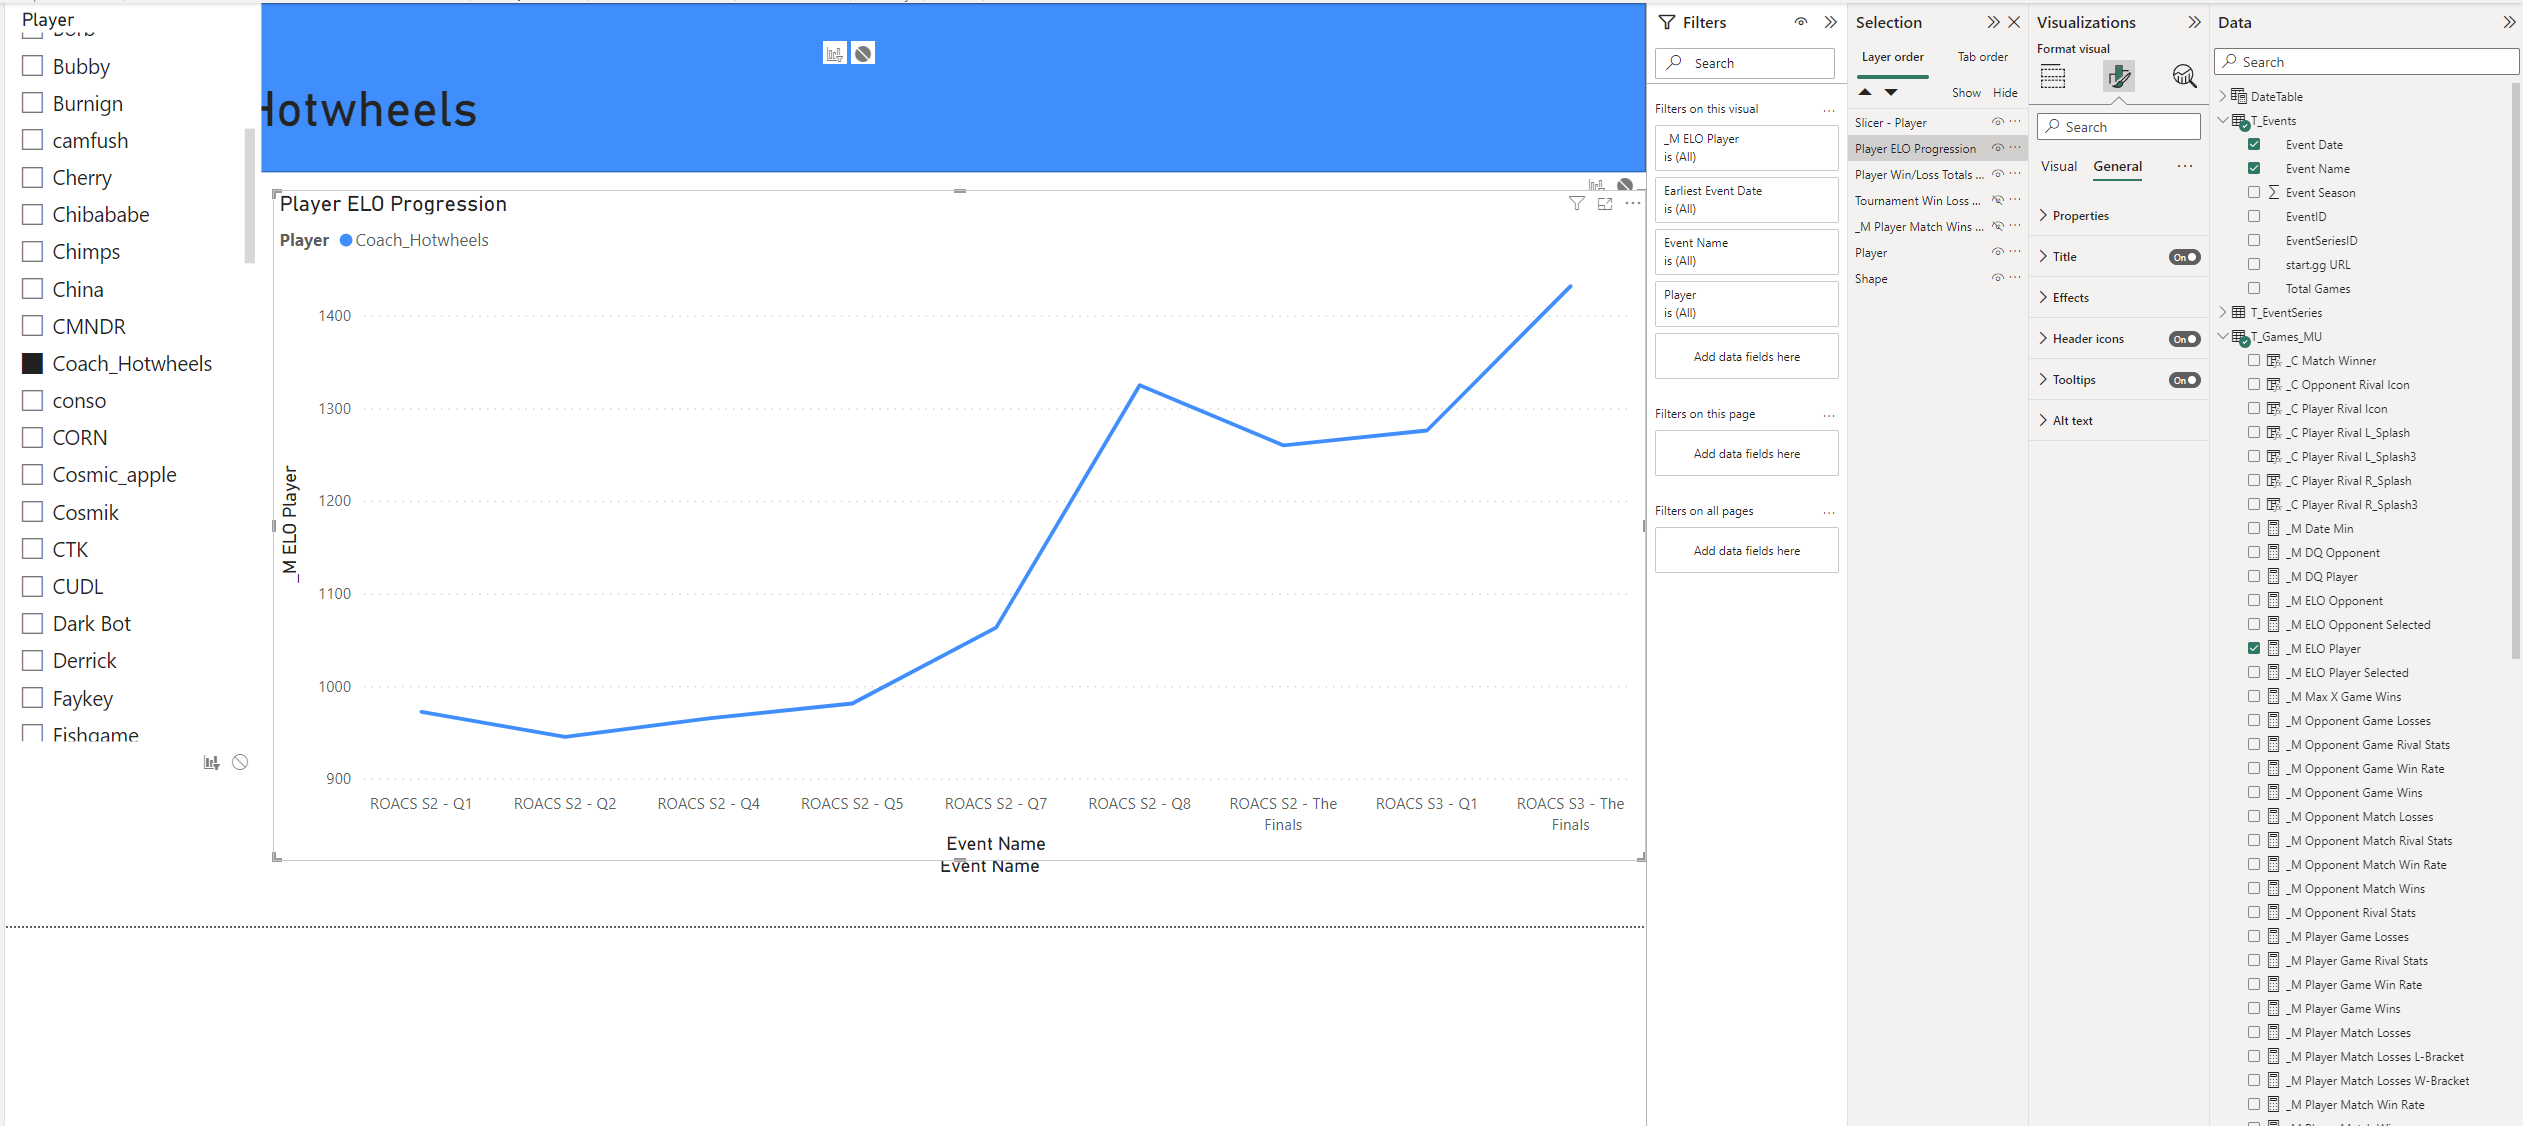This screenshot has height=1126, width=2523.
Task: Select the Layer order tab
Action: click(1892, 57)
